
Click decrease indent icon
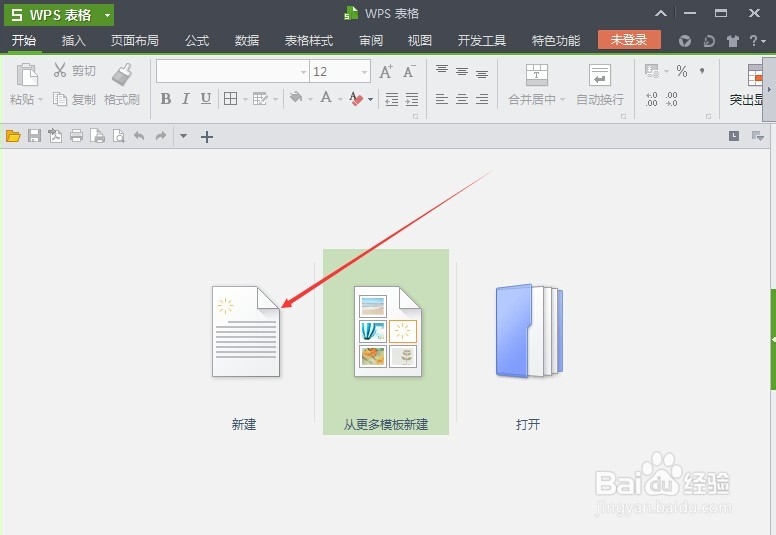[x=391, y=99]
